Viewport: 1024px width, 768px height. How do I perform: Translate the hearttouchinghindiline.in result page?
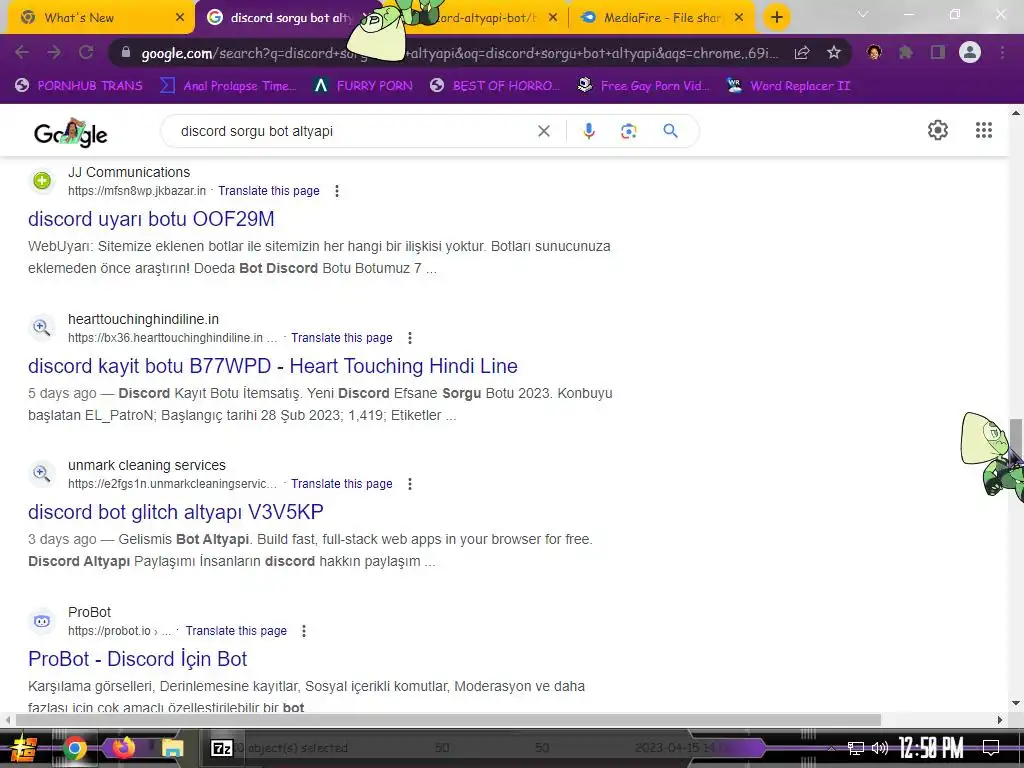[342, 338]
